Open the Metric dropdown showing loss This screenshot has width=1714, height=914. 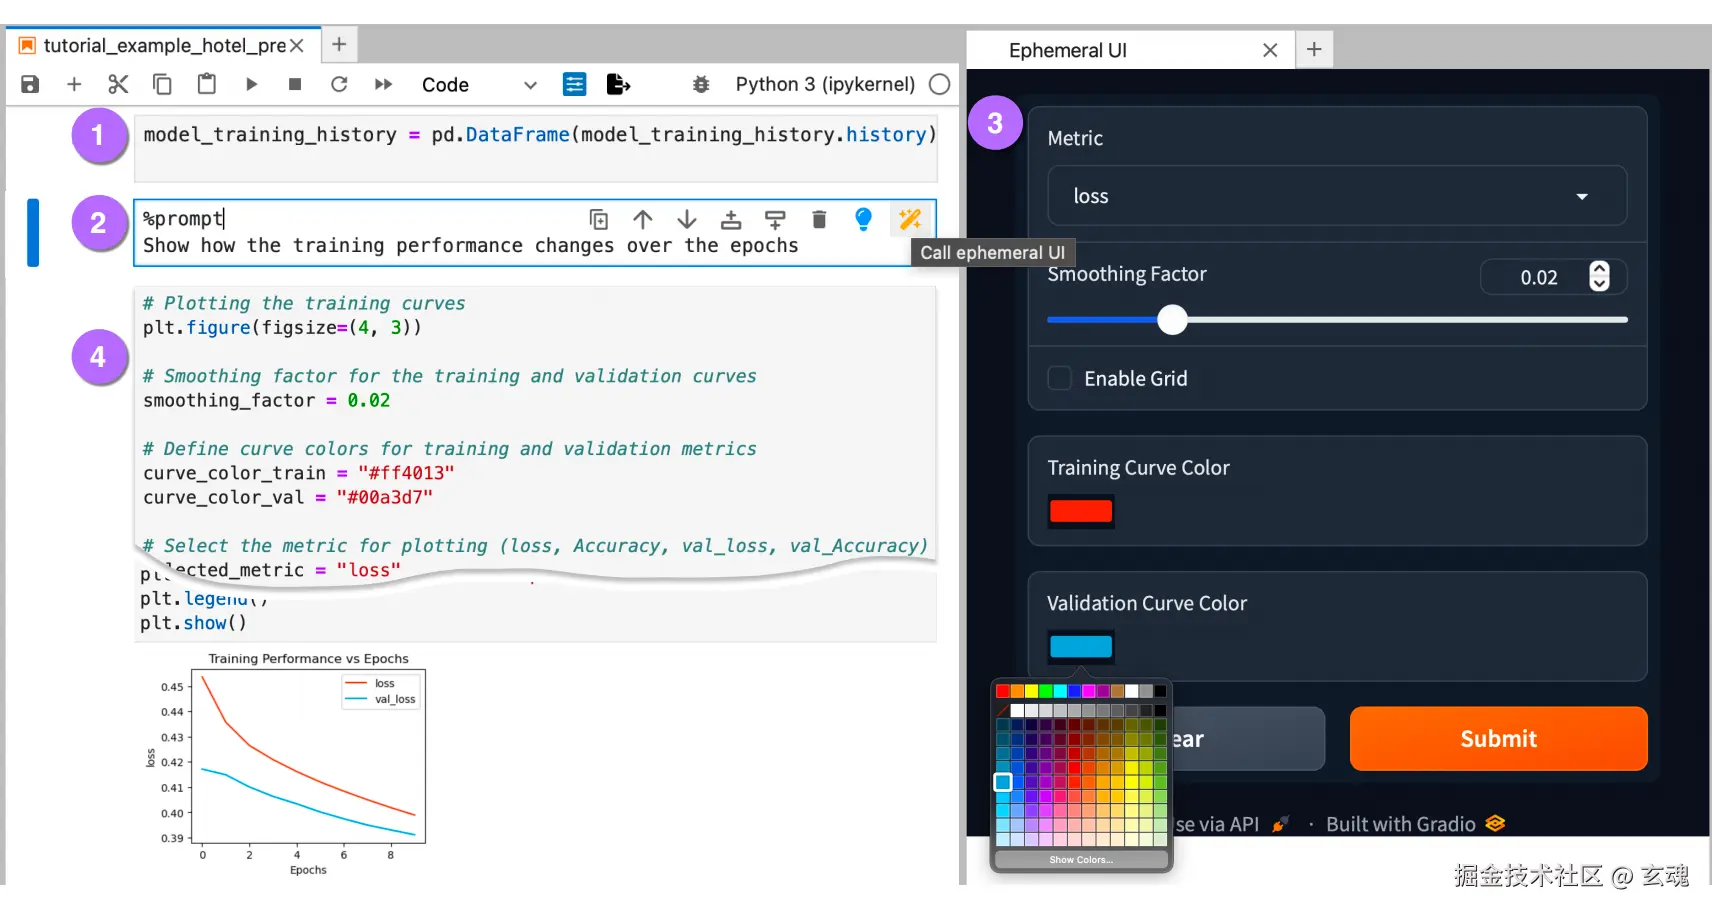pos(1337,196)
